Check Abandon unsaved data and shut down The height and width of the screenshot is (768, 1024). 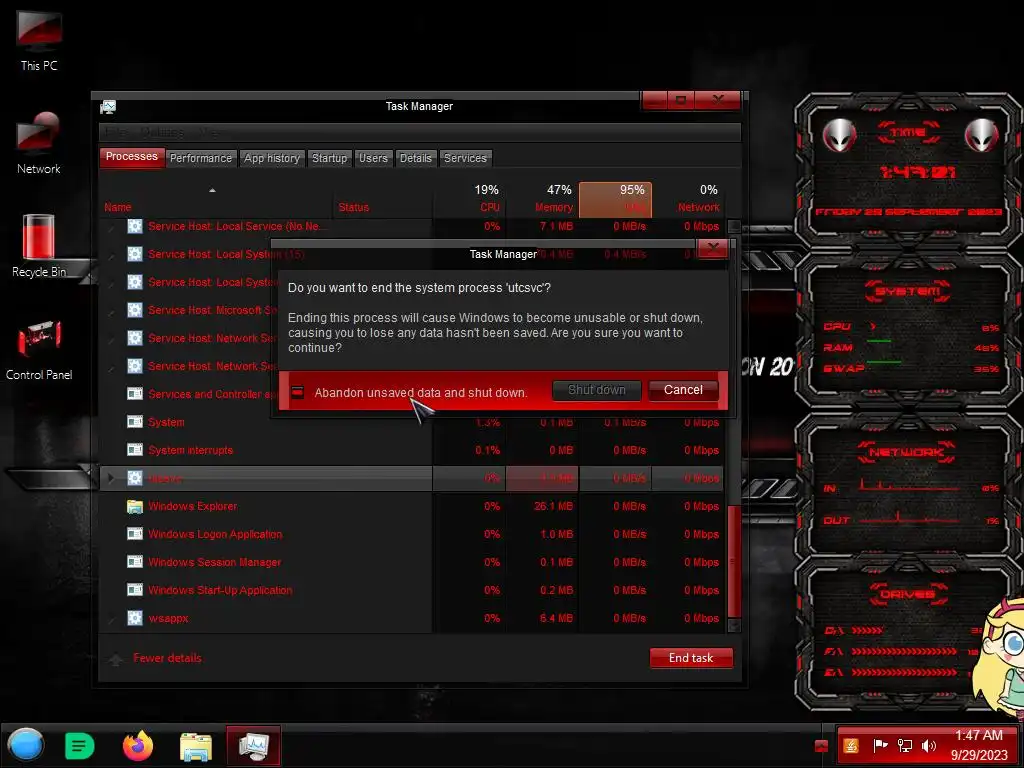click(298, 392)
